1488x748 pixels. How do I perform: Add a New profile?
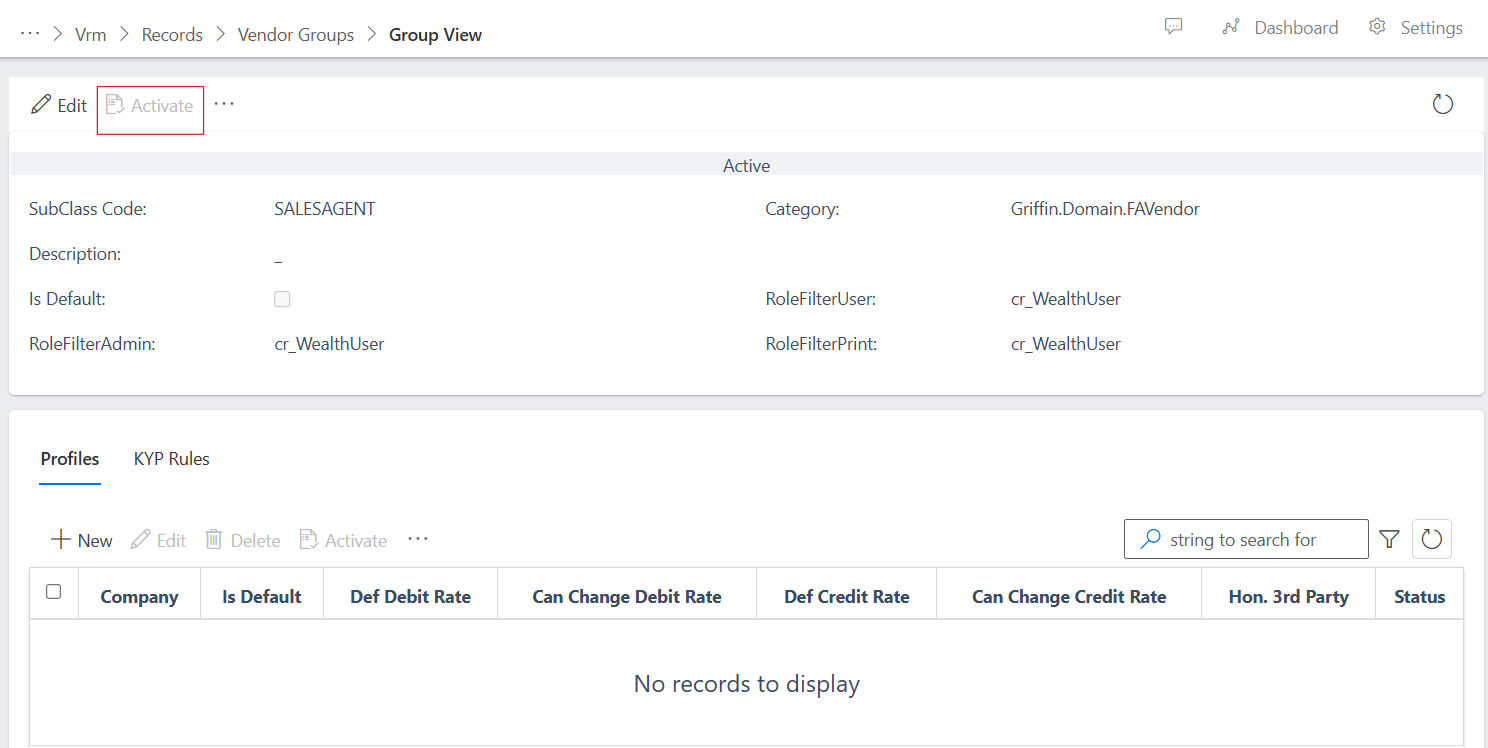(81, 540)
